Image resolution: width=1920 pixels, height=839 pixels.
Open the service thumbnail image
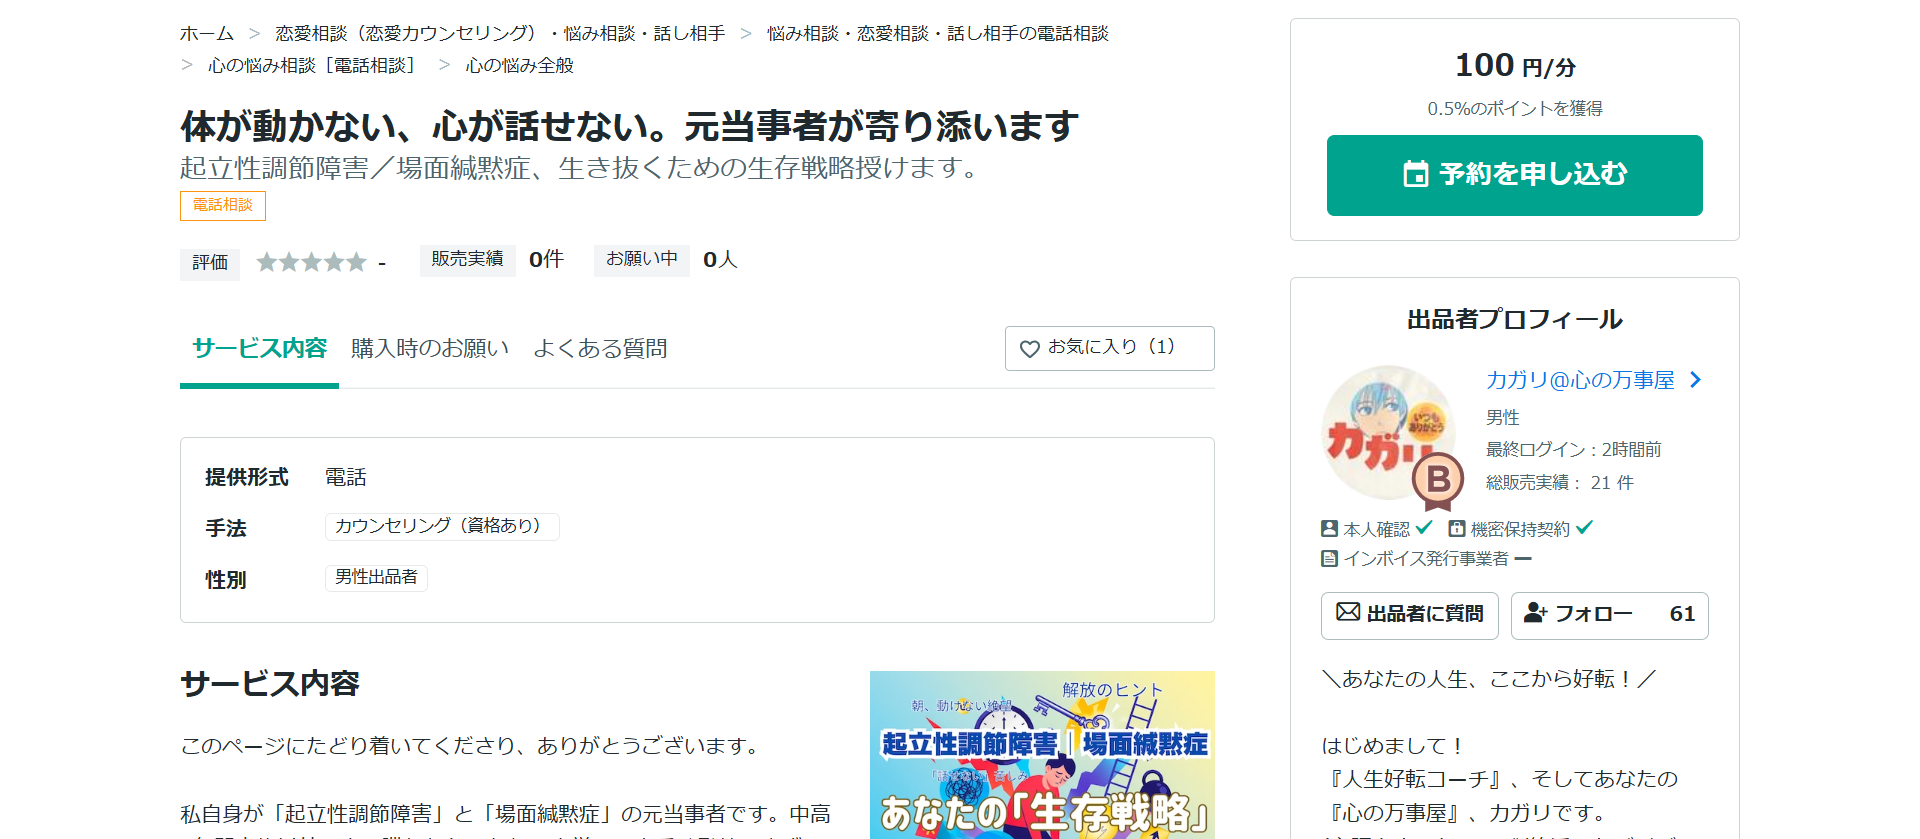click(x=1042, y=755)
